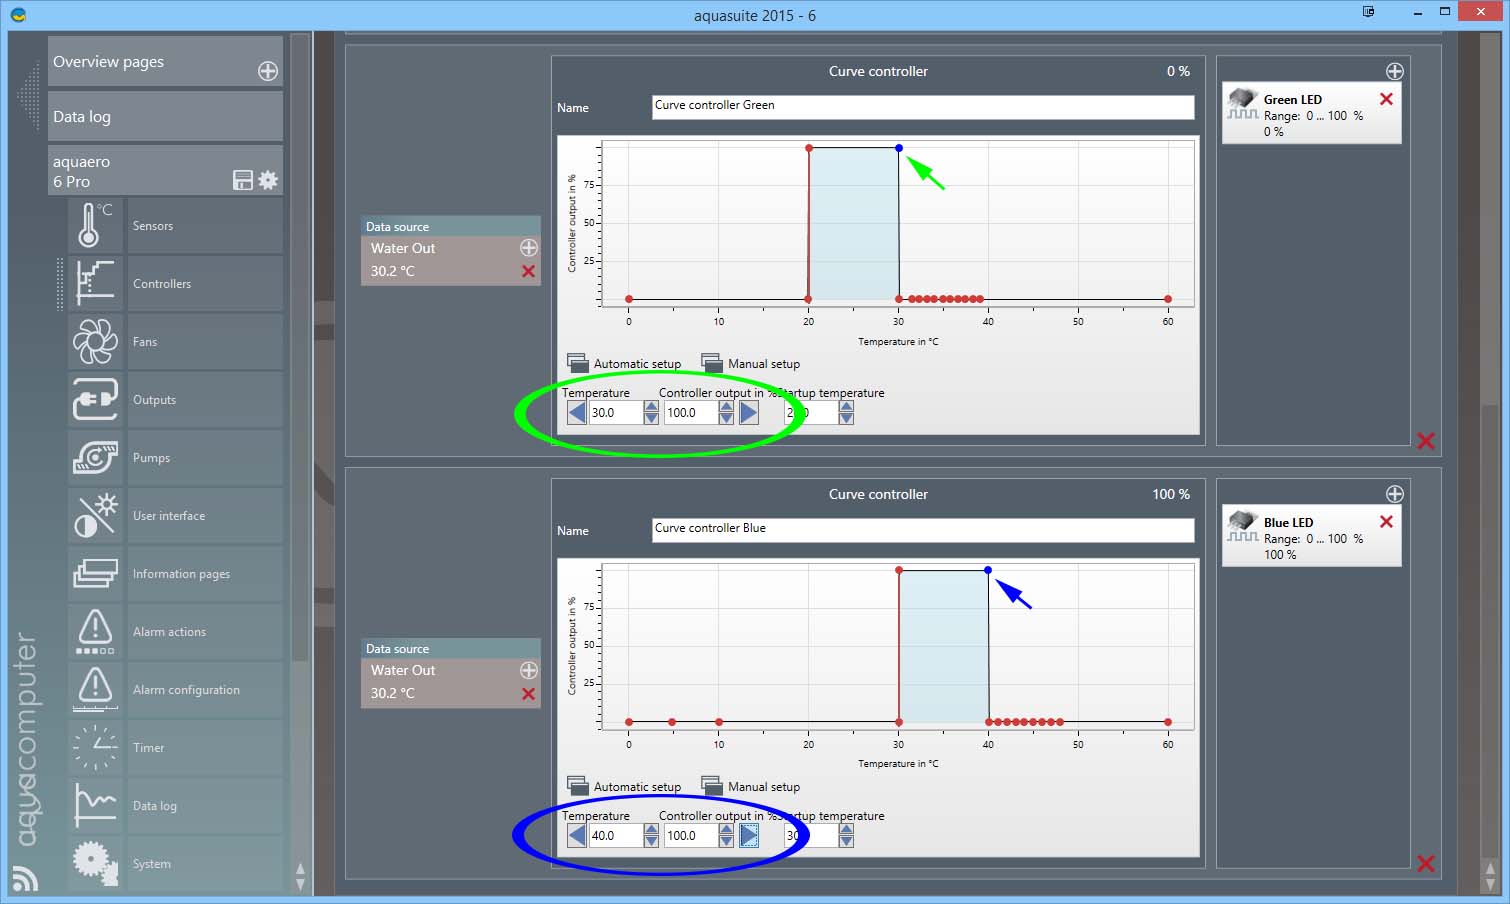1510x904 pixels.
Task: Open the Data log header below Overview pages
Action: pyautogui.click(x=165, y=116)
